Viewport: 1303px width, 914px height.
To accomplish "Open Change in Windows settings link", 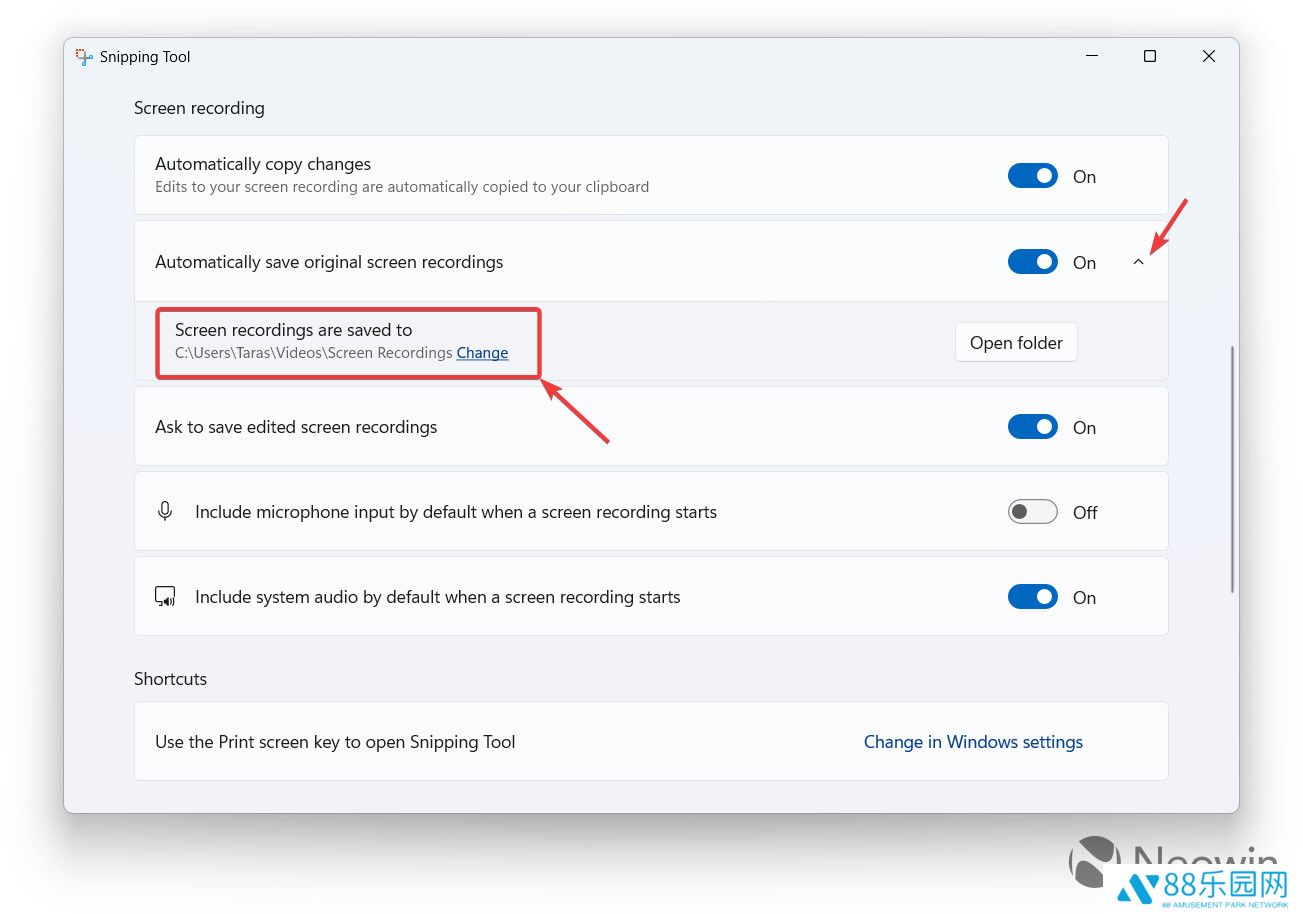I will point(973,742).
